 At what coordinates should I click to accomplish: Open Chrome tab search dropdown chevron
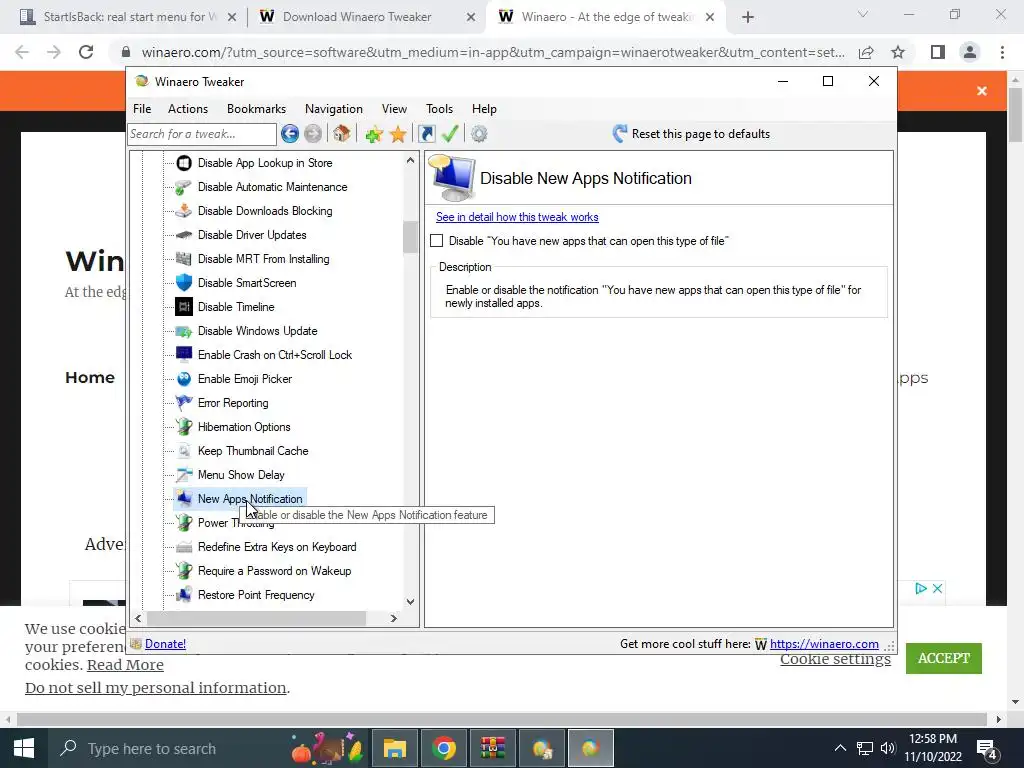tap(863, 14)
